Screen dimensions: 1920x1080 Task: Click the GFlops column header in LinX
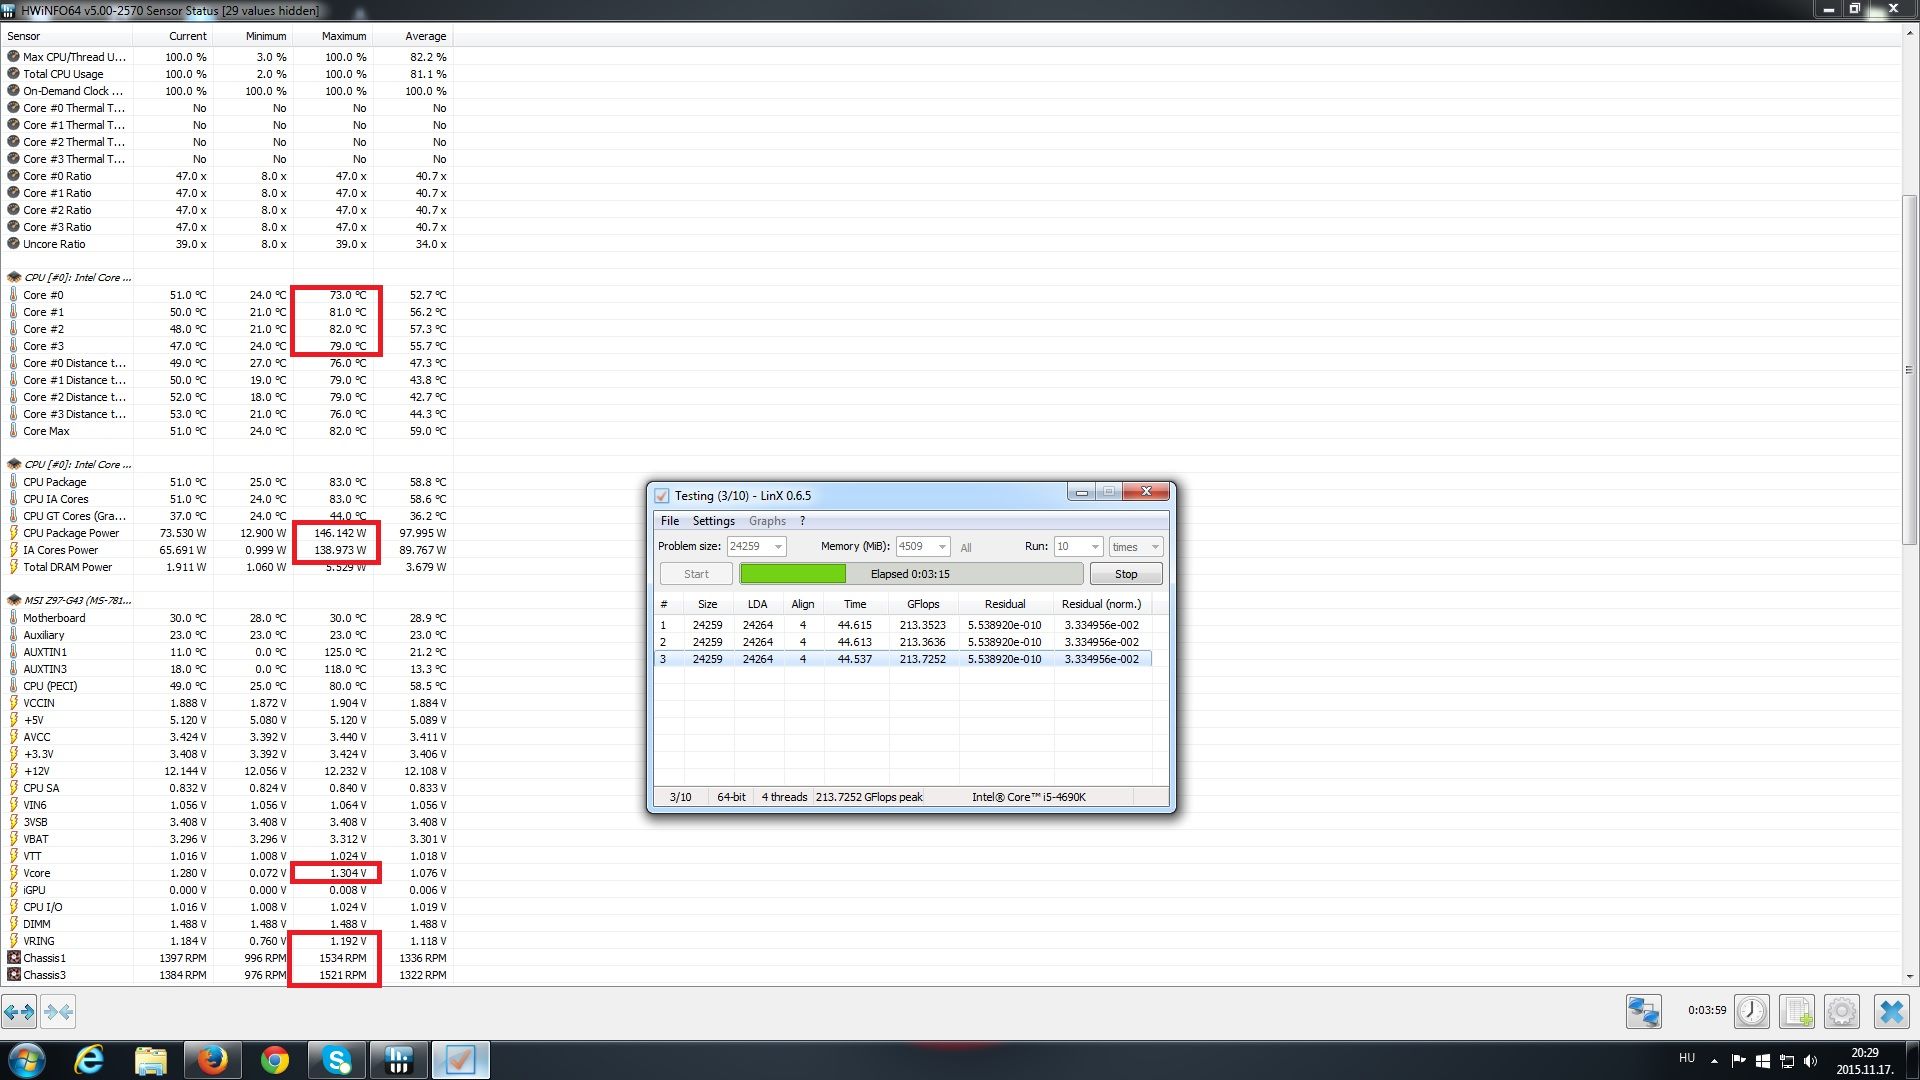click(922, 604)
